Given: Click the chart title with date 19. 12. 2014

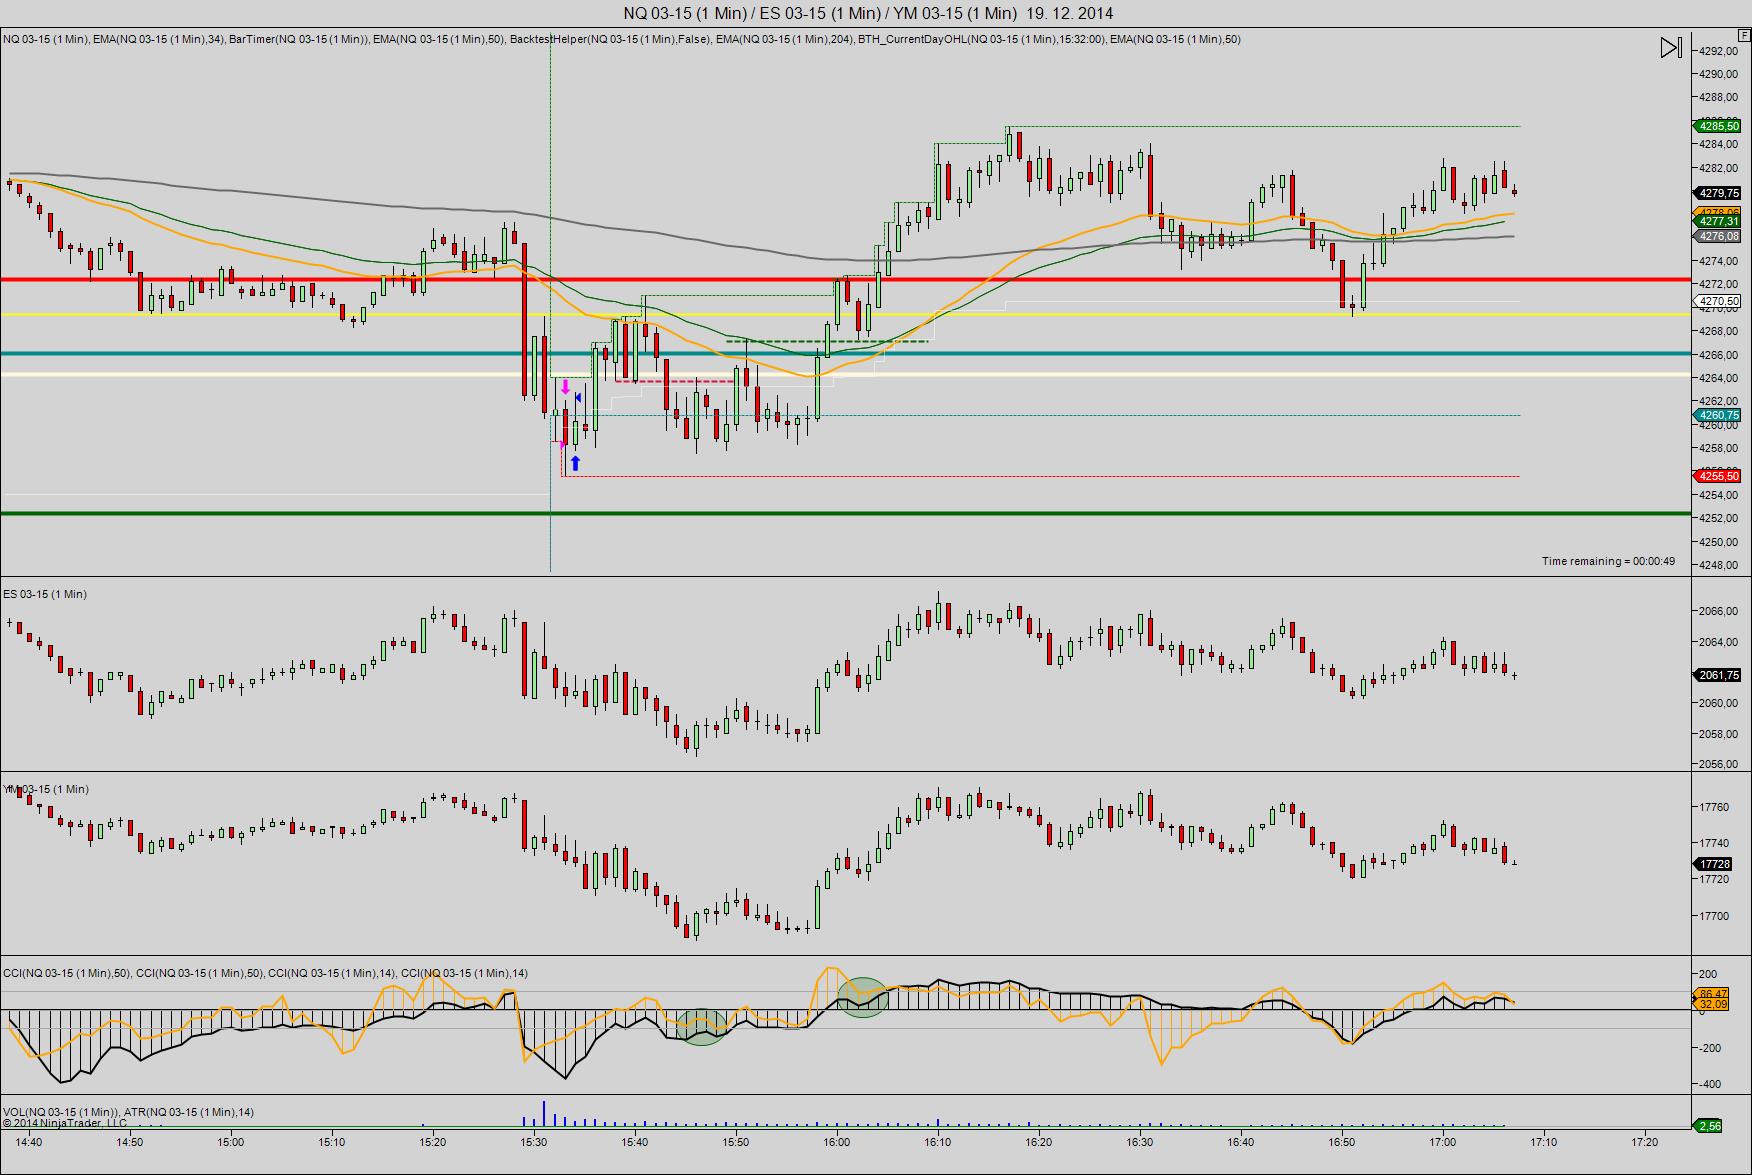Looking at the screenshot, I should point(868,13).
